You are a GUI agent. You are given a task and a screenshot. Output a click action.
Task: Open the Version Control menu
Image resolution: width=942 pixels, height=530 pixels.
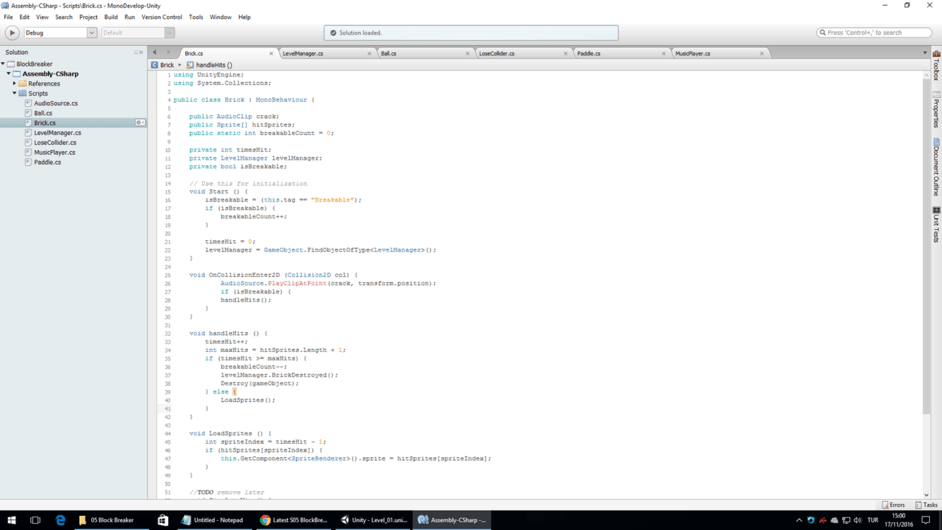tap(161, 17)
